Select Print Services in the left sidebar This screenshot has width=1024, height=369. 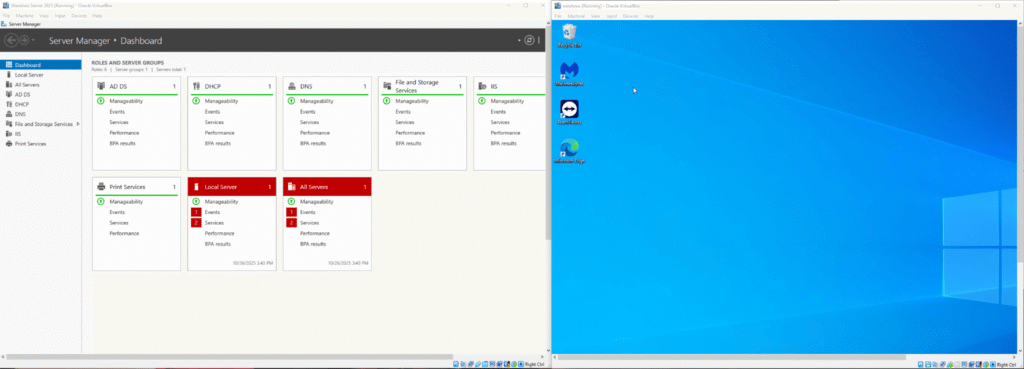pyautogui.click(x=40, y=144)
